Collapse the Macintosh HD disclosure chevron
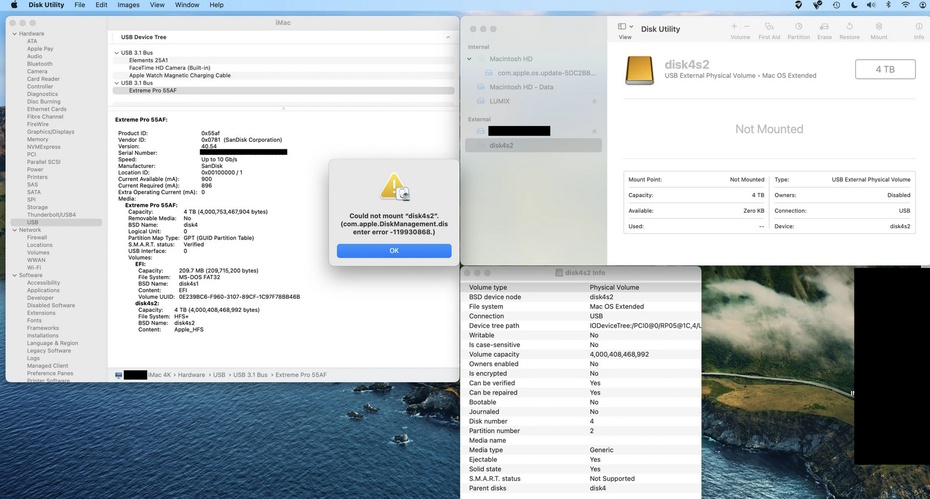Screen dimensions: 930x499 [470, 59]
